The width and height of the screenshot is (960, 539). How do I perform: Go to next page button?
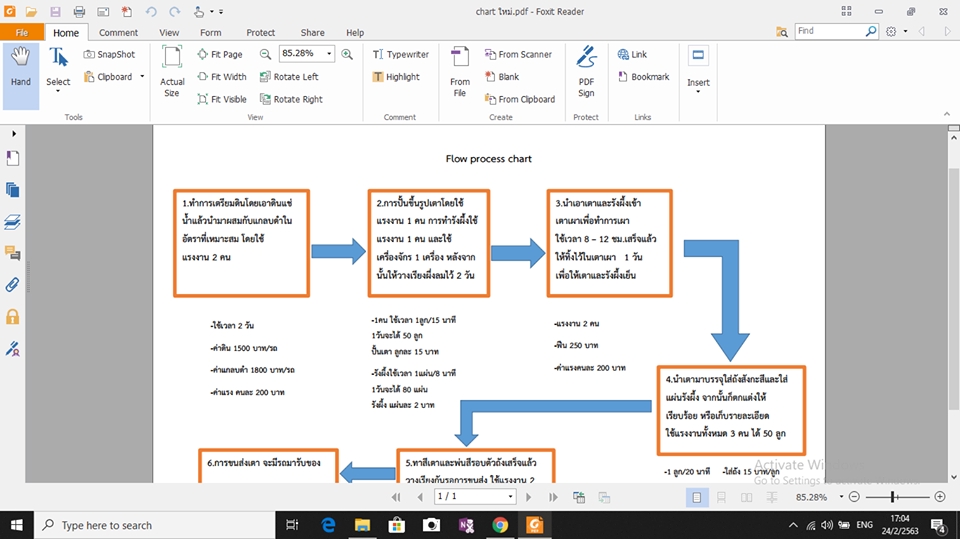point(528,497)
